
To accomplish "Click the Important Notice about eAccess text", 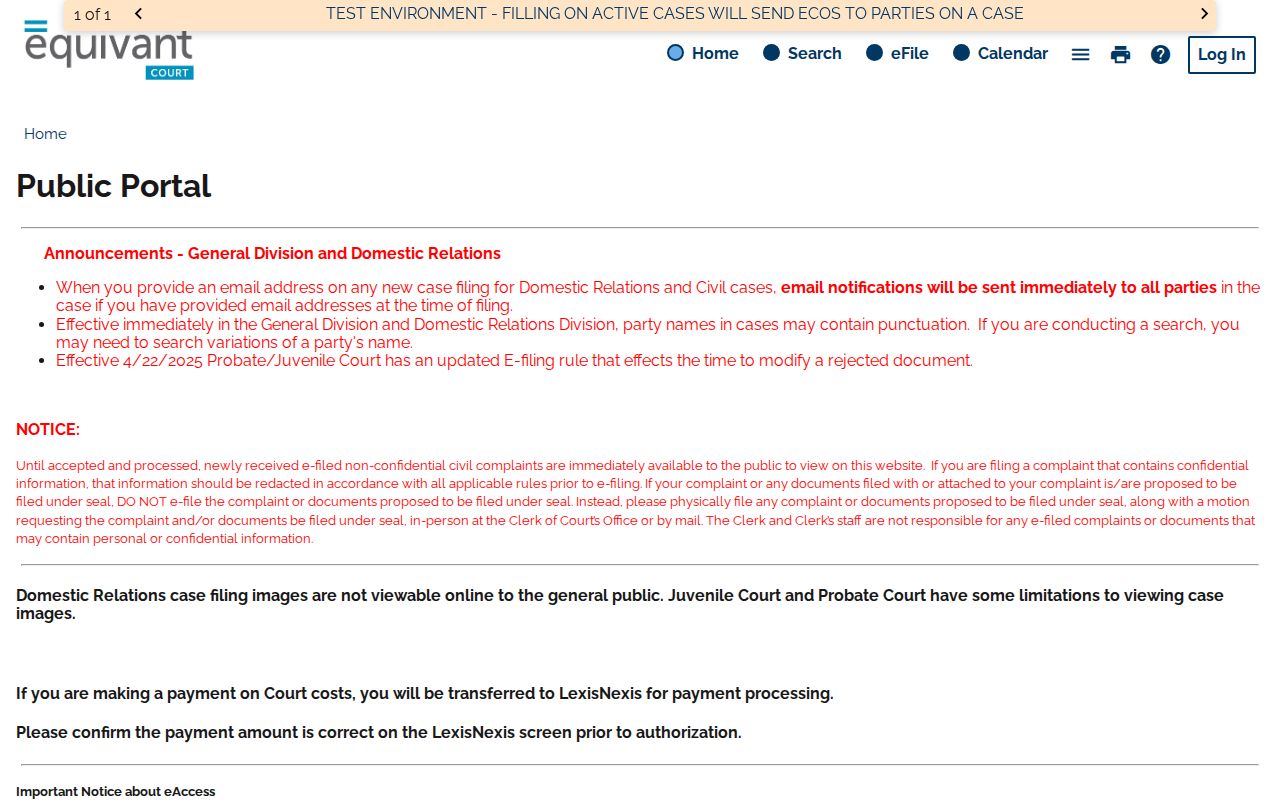I will pos(116,792).
